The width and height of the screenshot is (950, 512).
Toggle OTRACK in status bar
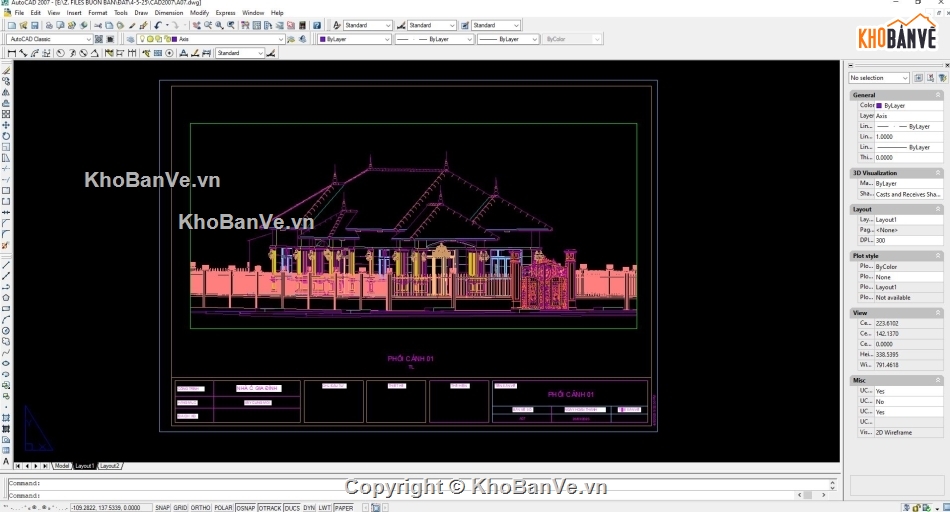pyautogui.click(x=270, y=508)
